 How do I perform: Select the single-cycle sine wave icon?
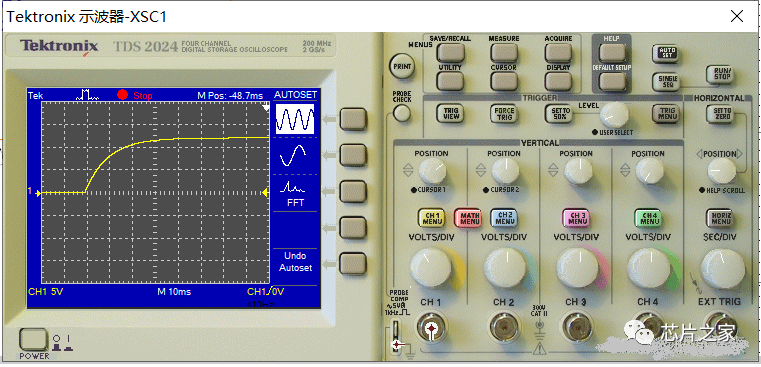tap(293, 155)
